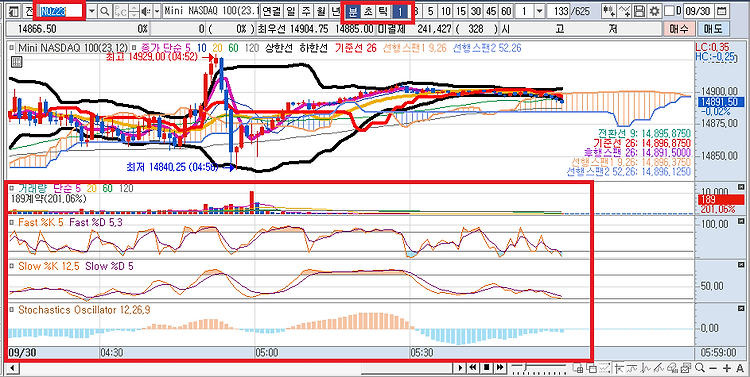Click the chart lock copy icon
The image size is (750, 377).
click(577, 367)
